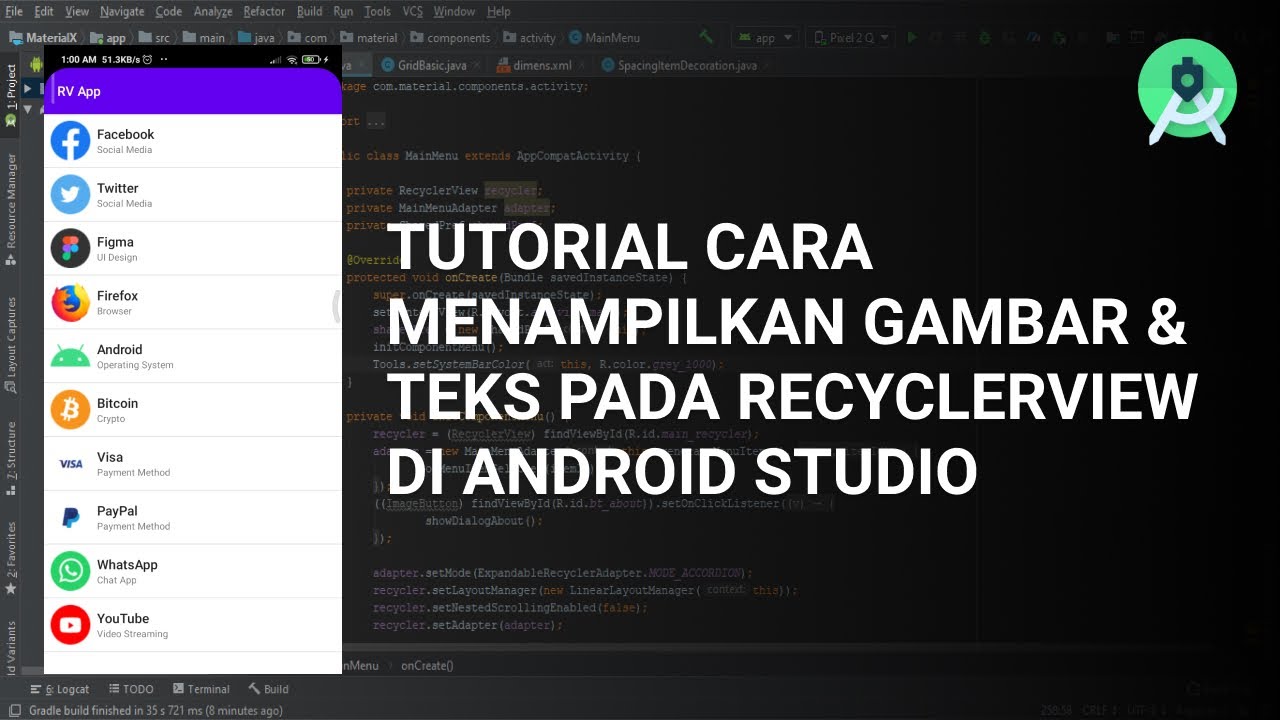Click the components package breadcrumb
1280x720 pixels.
450,38
